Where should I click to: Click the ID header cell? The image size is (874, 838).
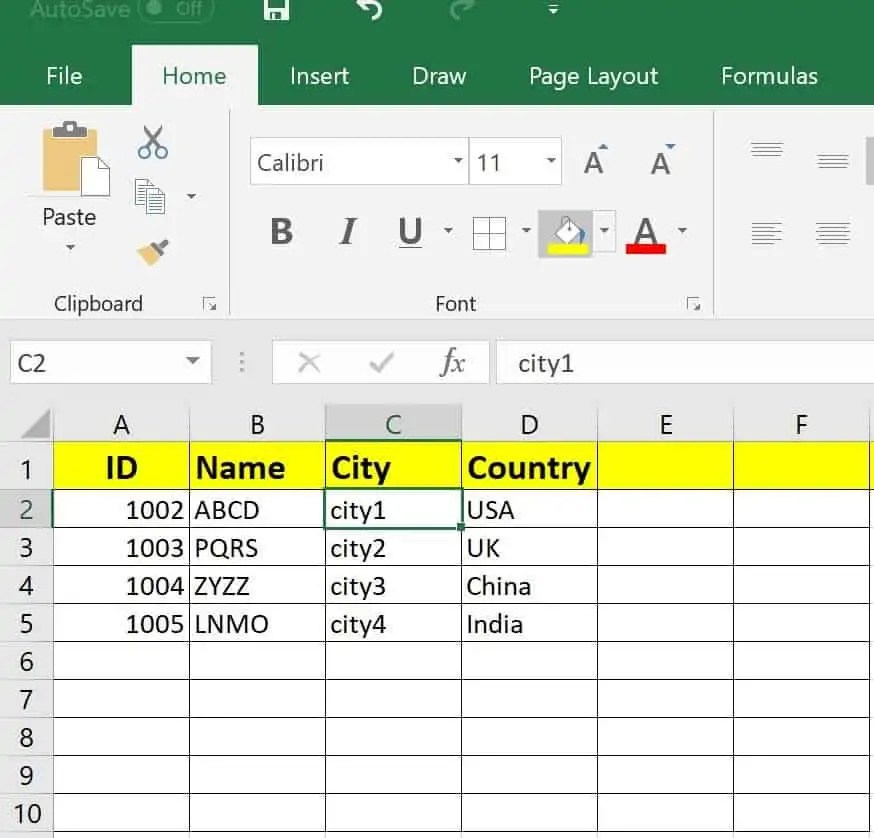tap(122, 467)
